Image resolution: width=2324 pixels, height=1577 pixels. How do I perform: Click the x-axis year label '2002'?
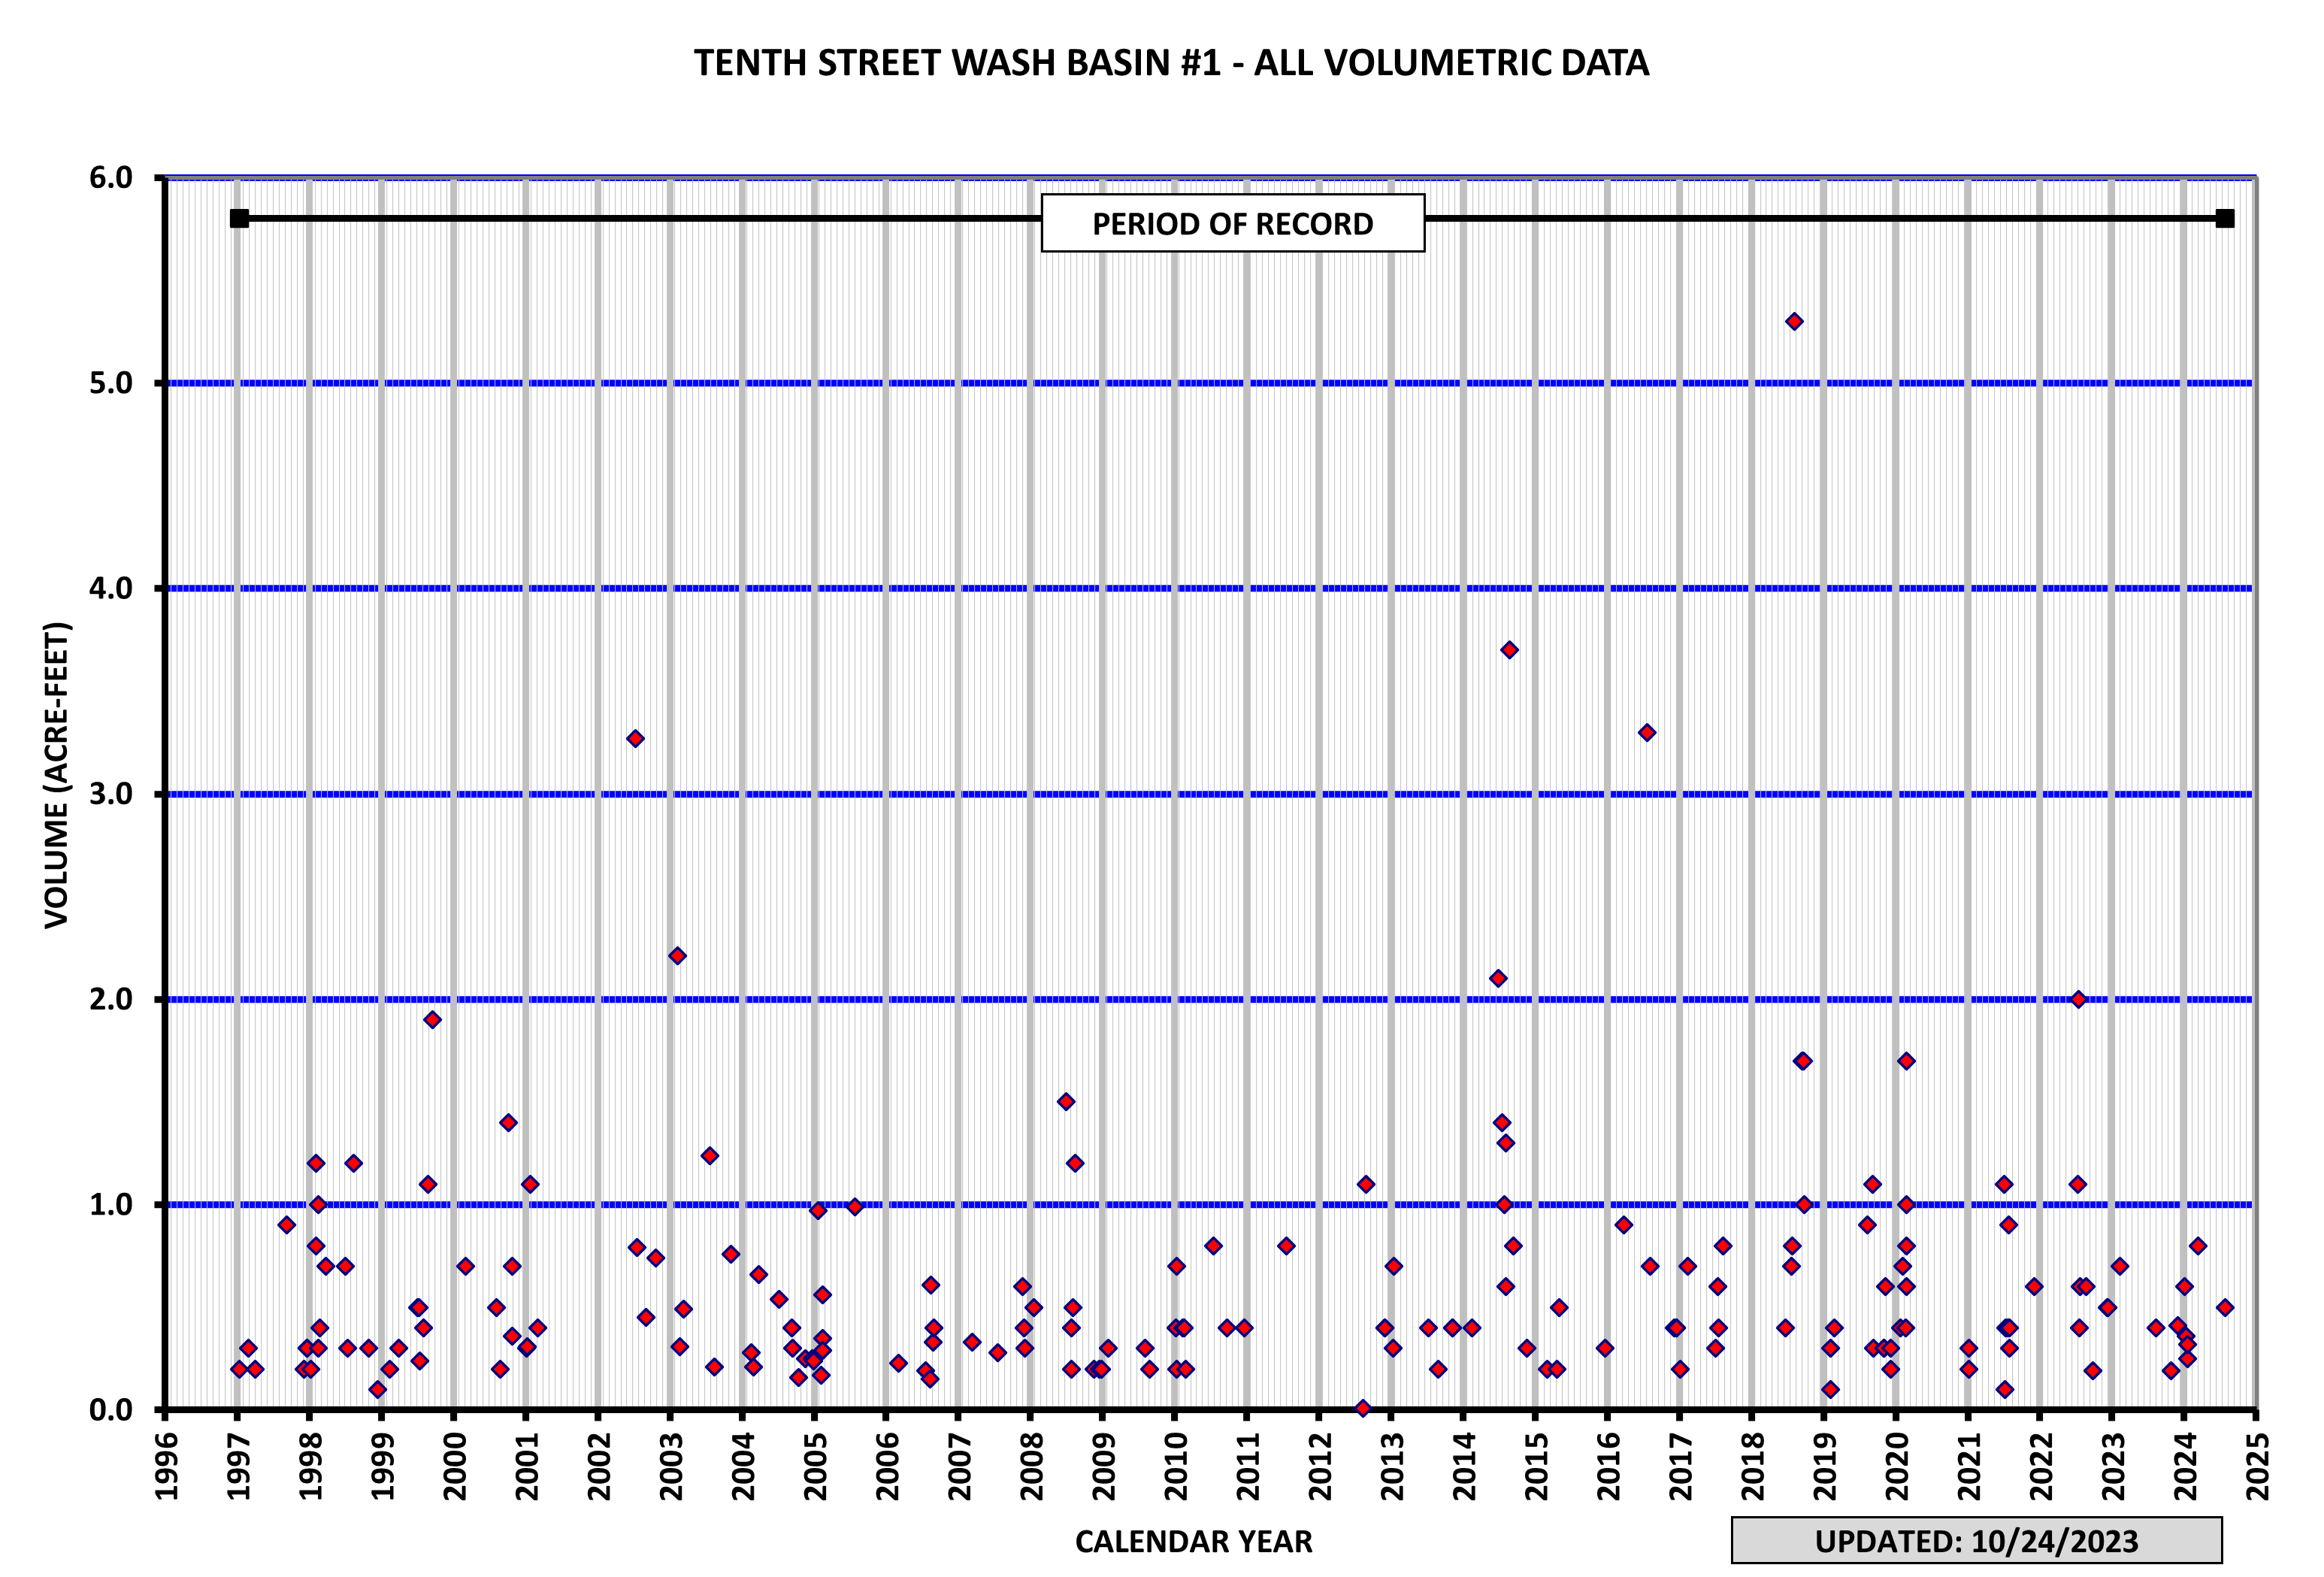(x=598, y=1466)
